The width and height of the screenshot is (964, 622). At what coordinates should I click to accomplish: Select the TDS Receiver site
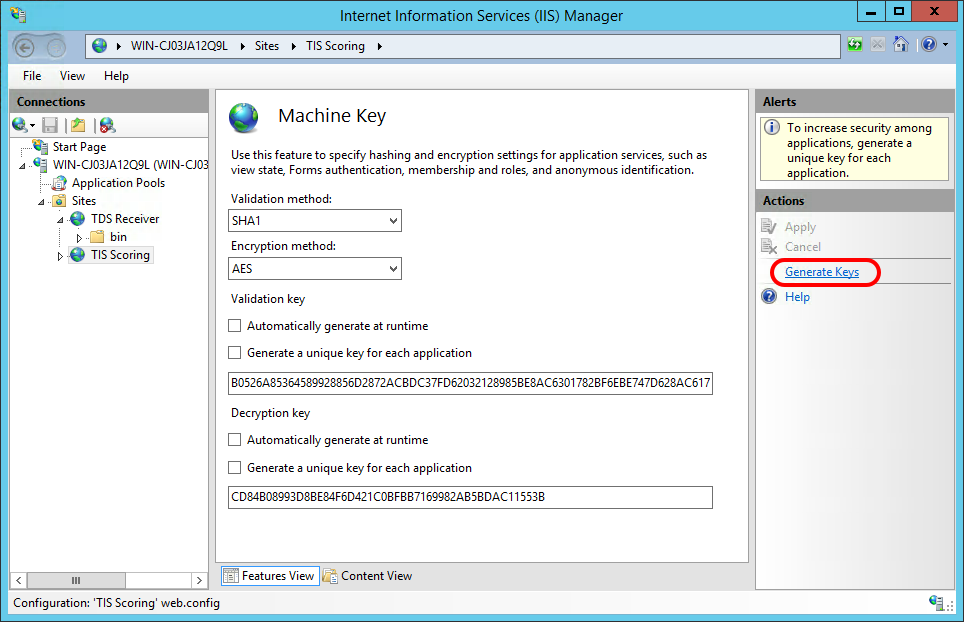(x=125, y=219)
